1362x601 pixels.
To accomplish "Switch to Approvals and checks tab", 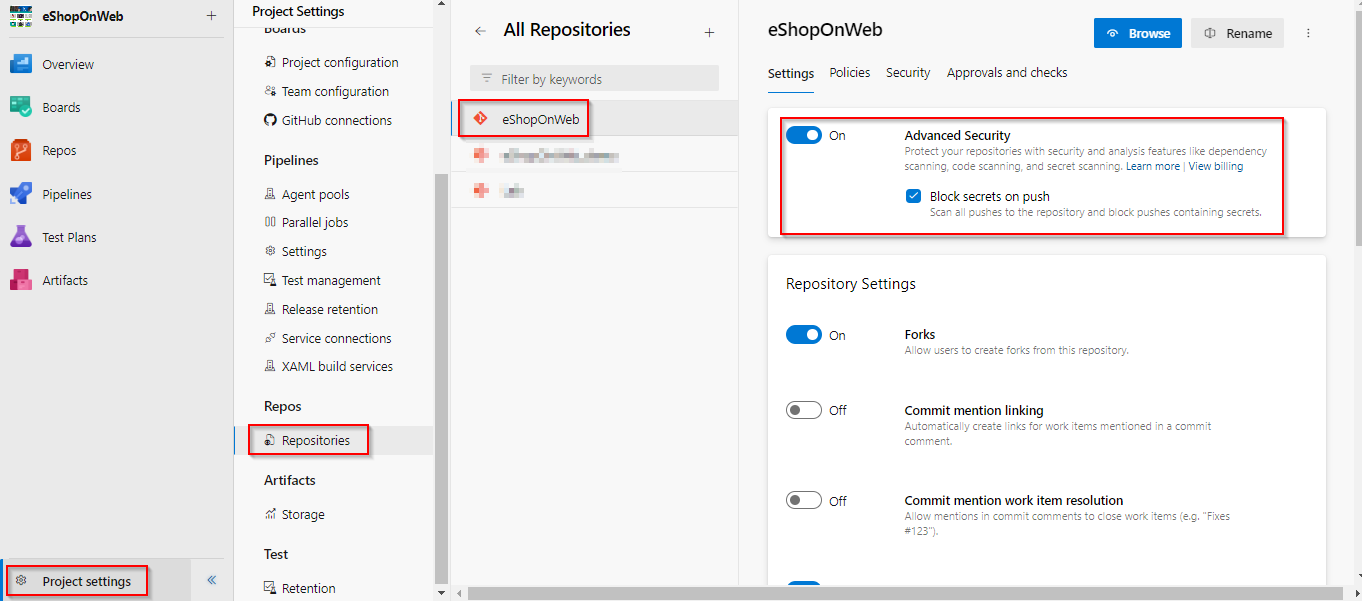I will point(1007,73).
